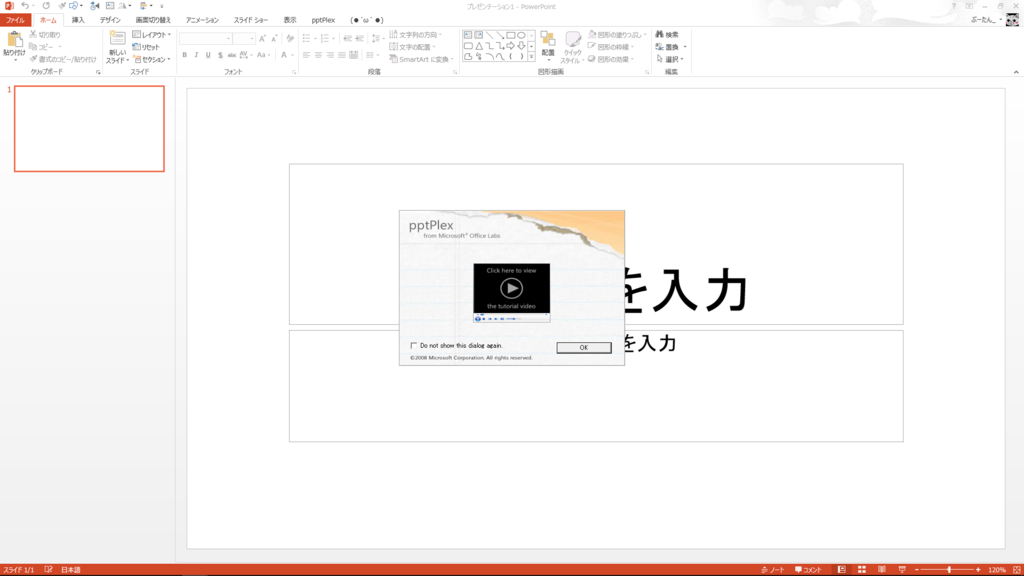Switch to the Slide Show (スライド ショー) tab
The width and height of the screenshot is (1024, 576).
251,20
